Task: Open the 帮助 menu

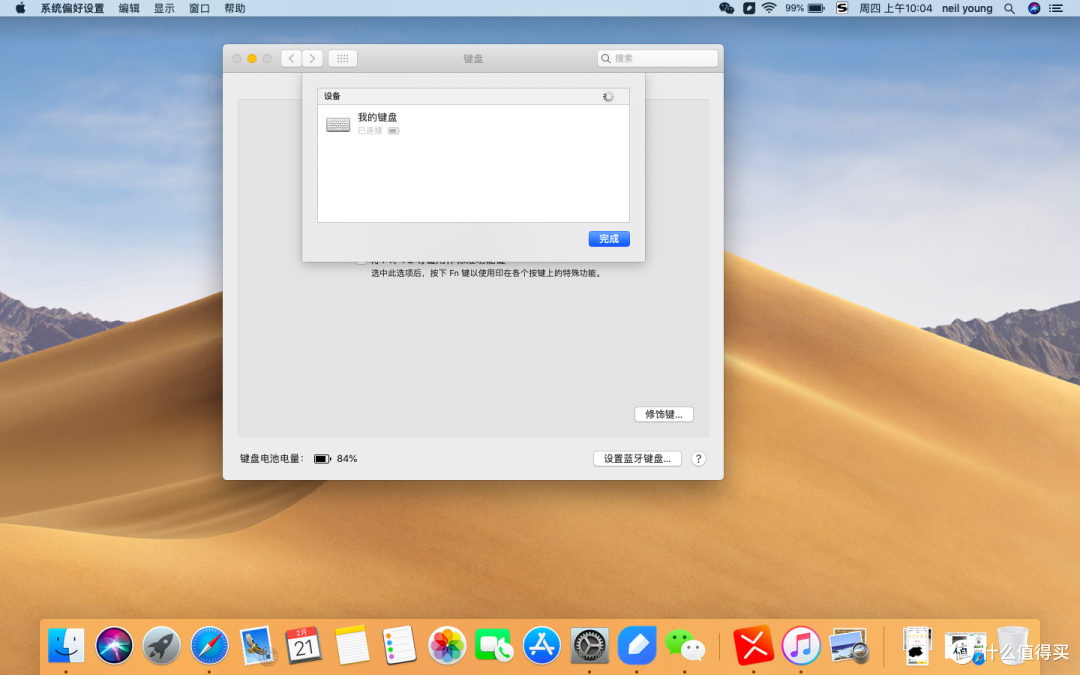Action: (235, 8)
